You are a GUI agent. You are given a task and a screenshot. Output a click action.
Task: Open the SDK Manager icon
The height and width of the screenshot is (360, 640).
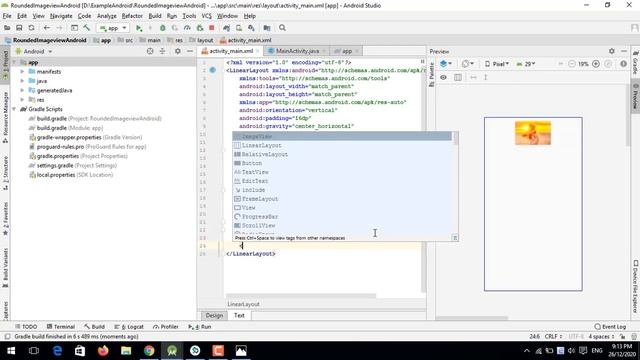tap(251, 28)
